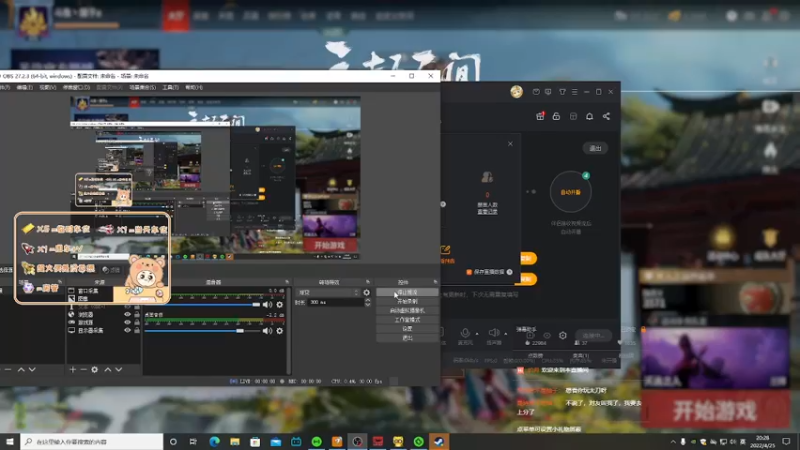Open settings gear for 桌面音频 track
This screenshot has width=800, height=450.
click(x=280, y=331)
